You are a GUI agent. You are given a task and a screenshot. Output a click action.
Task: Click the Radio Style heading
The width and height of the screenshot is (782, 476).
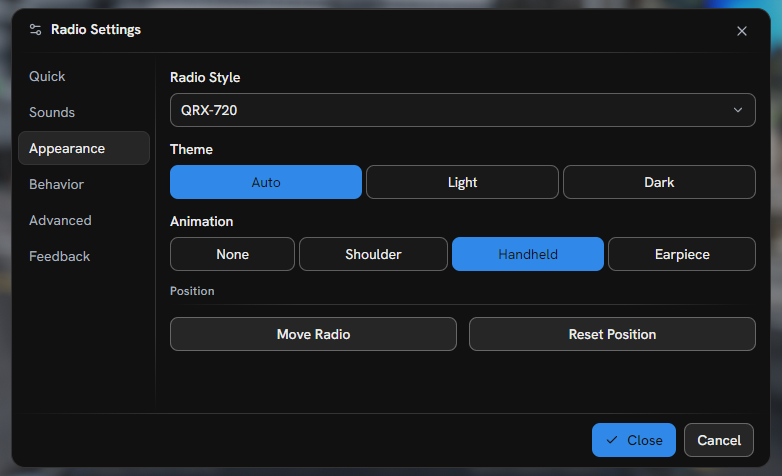pos(205,77)
